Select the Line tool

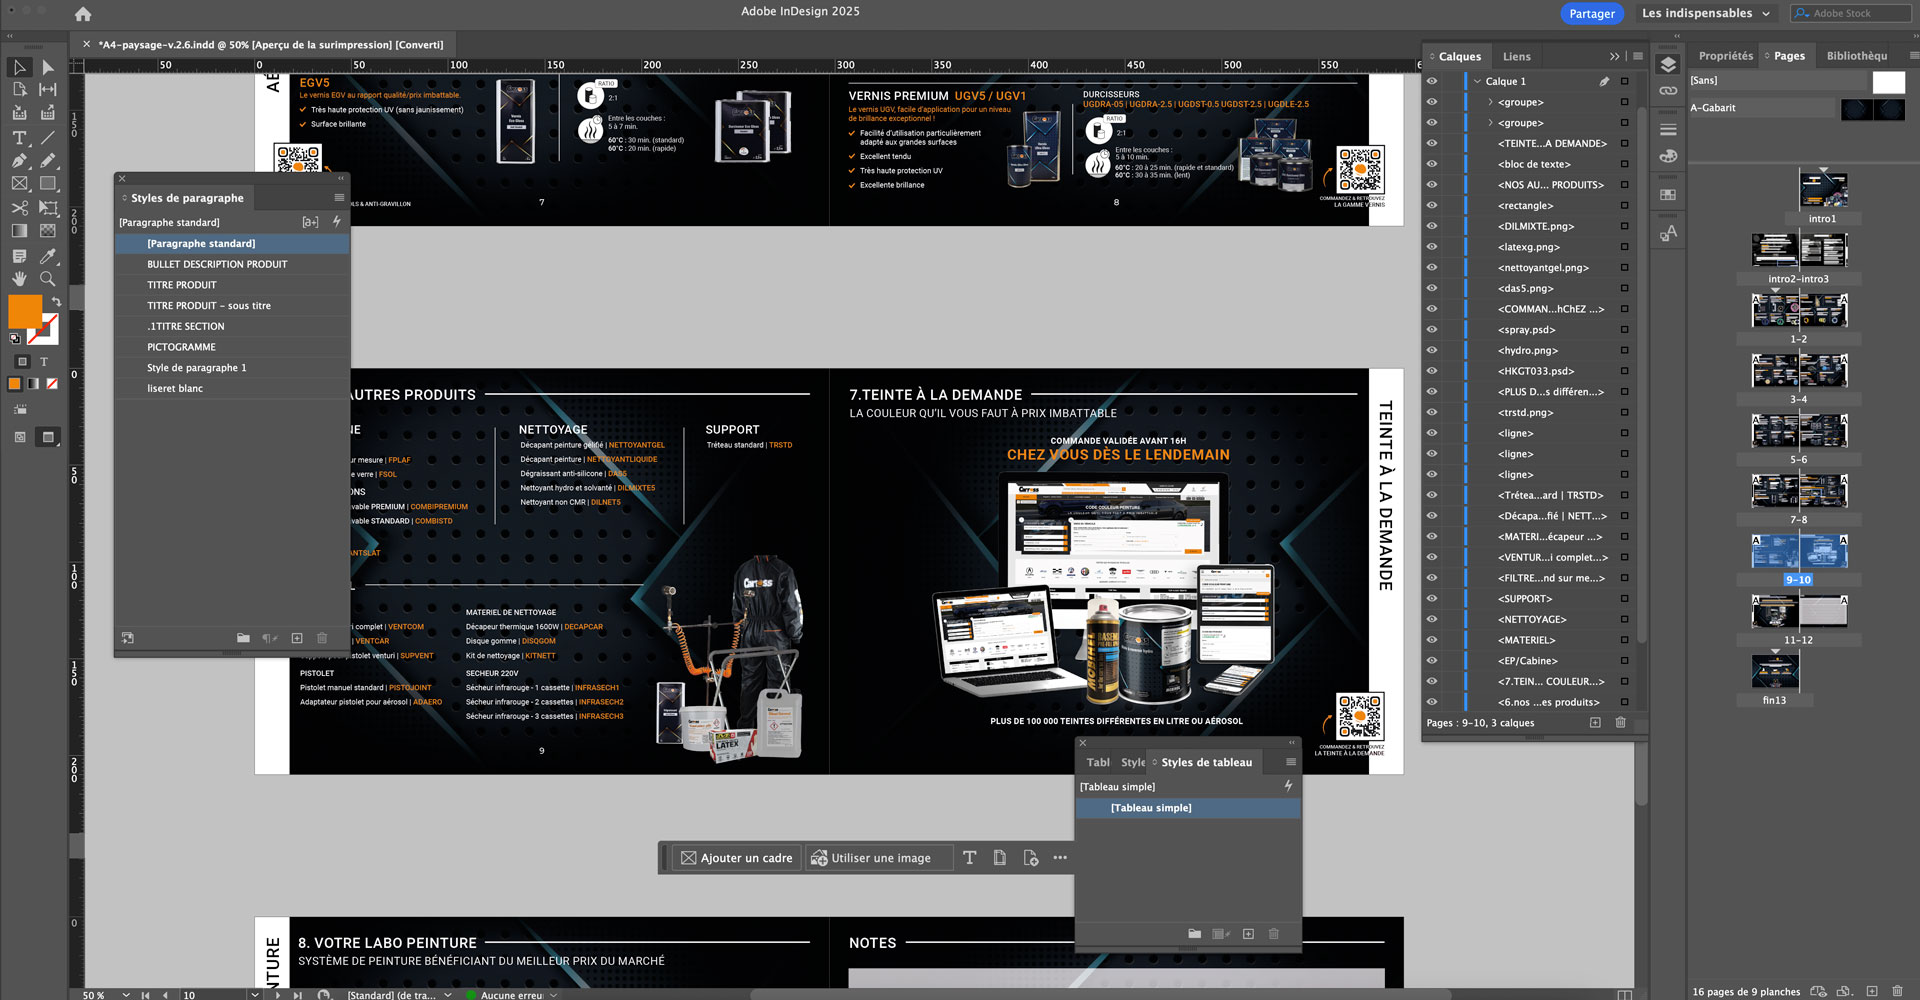(x=47, y=137)
